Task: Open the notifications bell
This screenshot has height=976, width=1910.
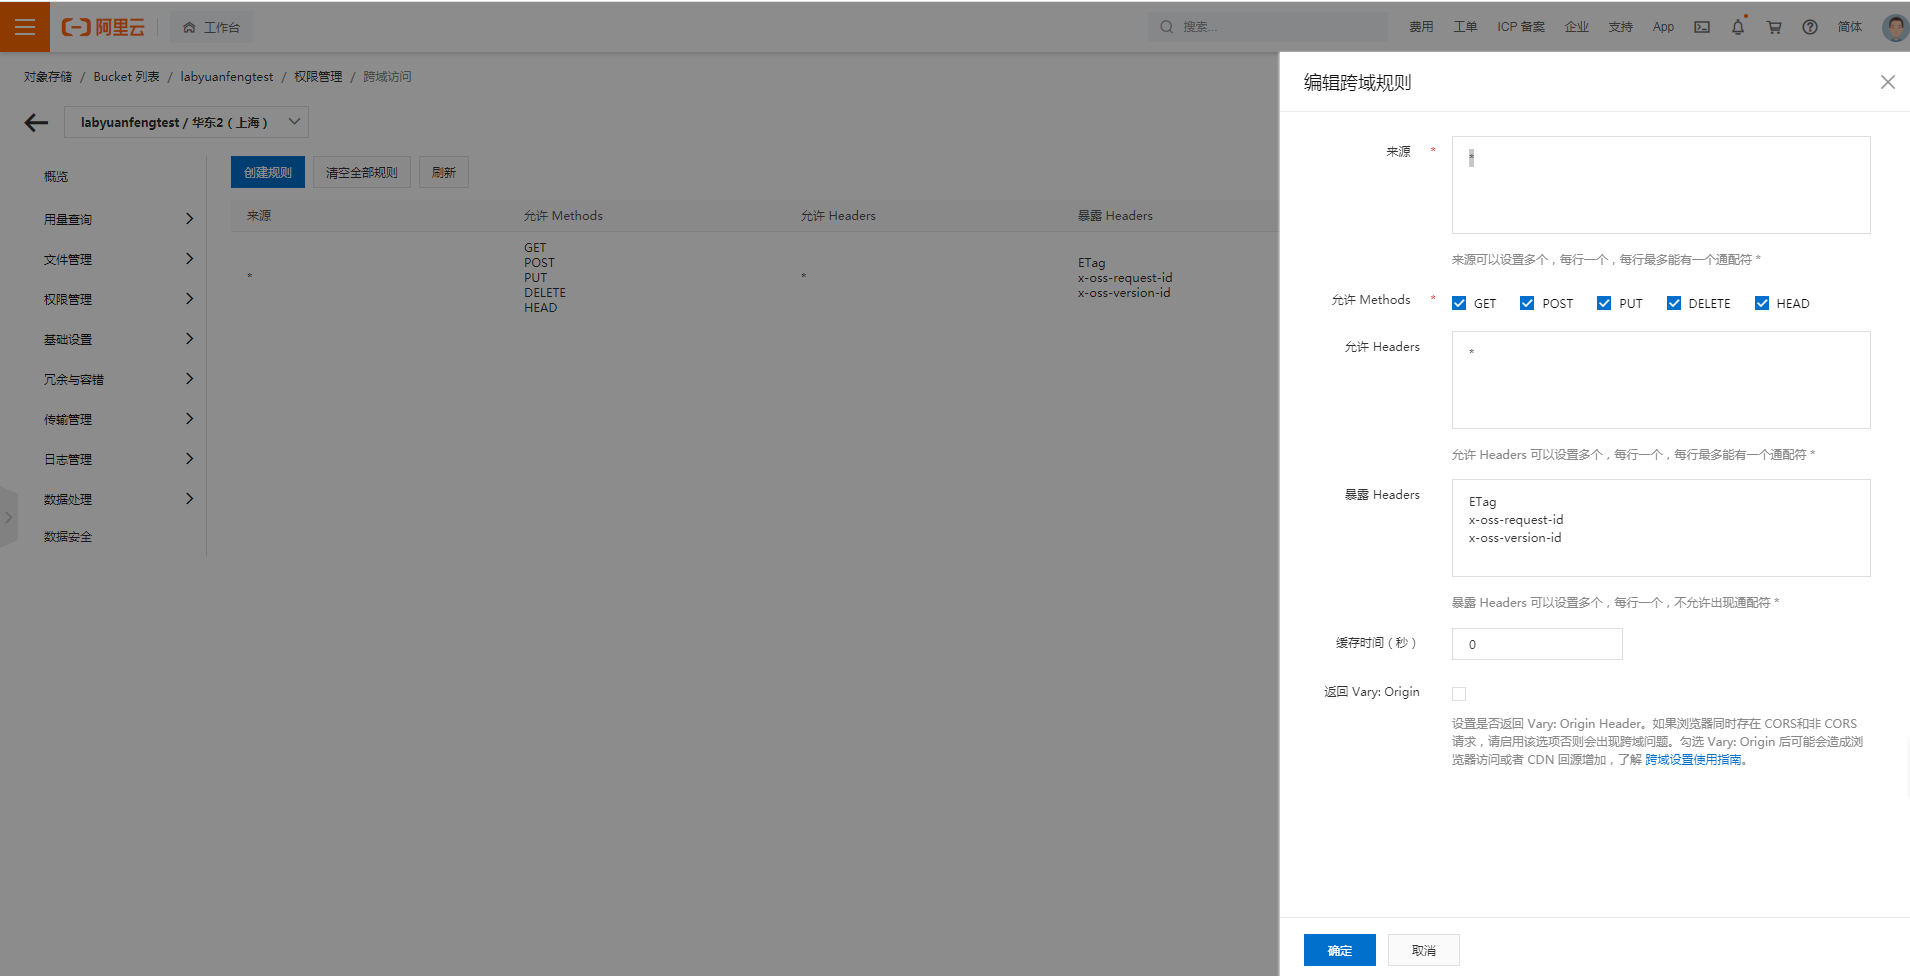Action: pos(1738,27)
